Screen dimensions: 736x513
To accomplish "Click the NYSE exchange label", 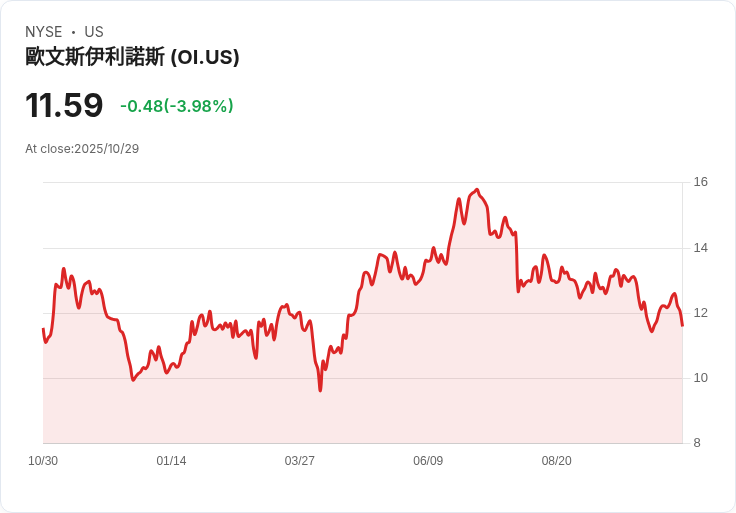I will [x=44, y=31].
